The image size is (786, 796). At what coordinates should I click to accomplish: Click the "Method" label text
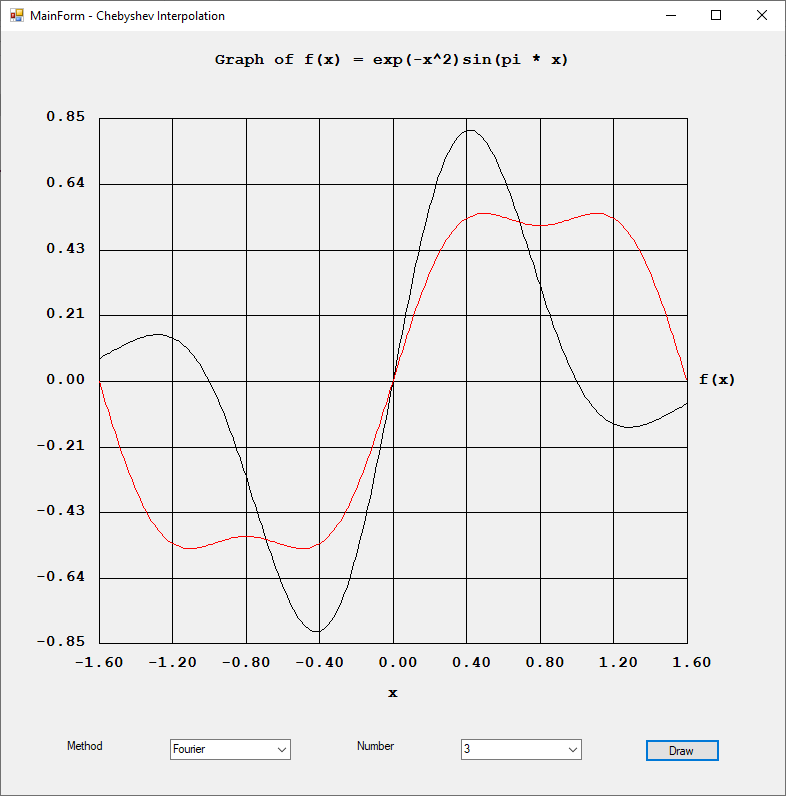click(84, 746)
